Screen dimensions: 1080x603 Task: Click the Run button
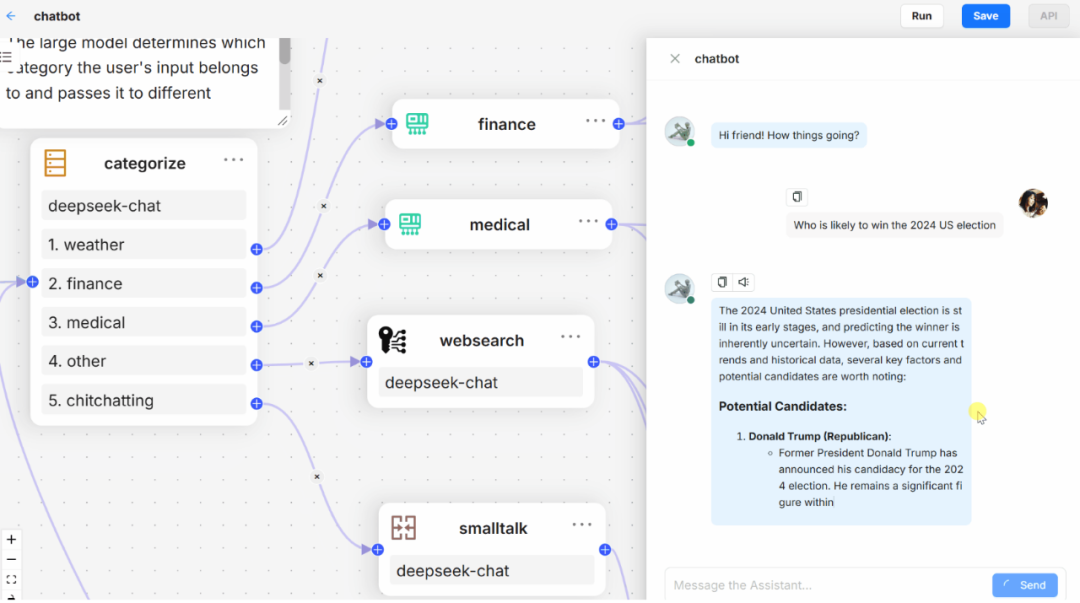point(922,16)
